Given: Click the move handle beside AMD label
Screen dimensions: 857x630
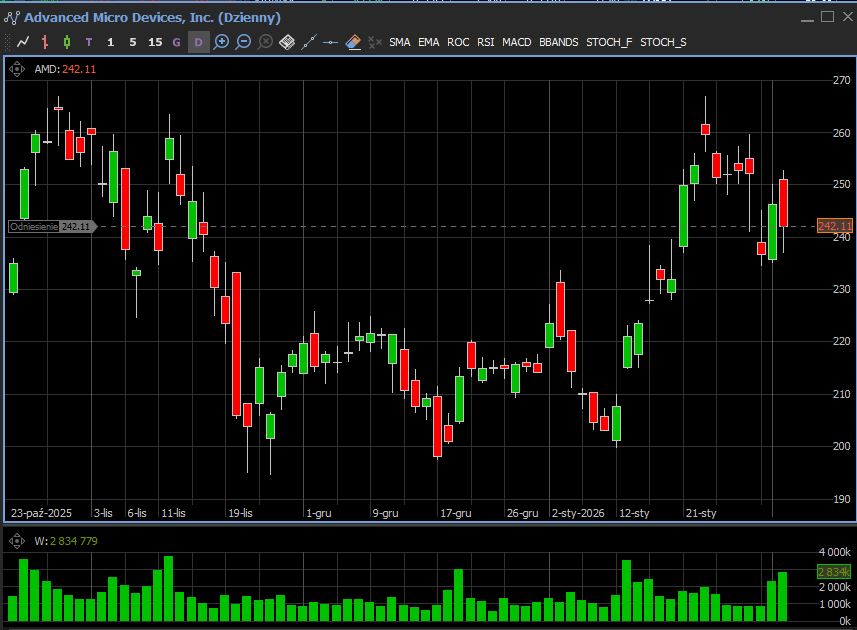Looking at the screenshot, I should click(x=17, y=69).
